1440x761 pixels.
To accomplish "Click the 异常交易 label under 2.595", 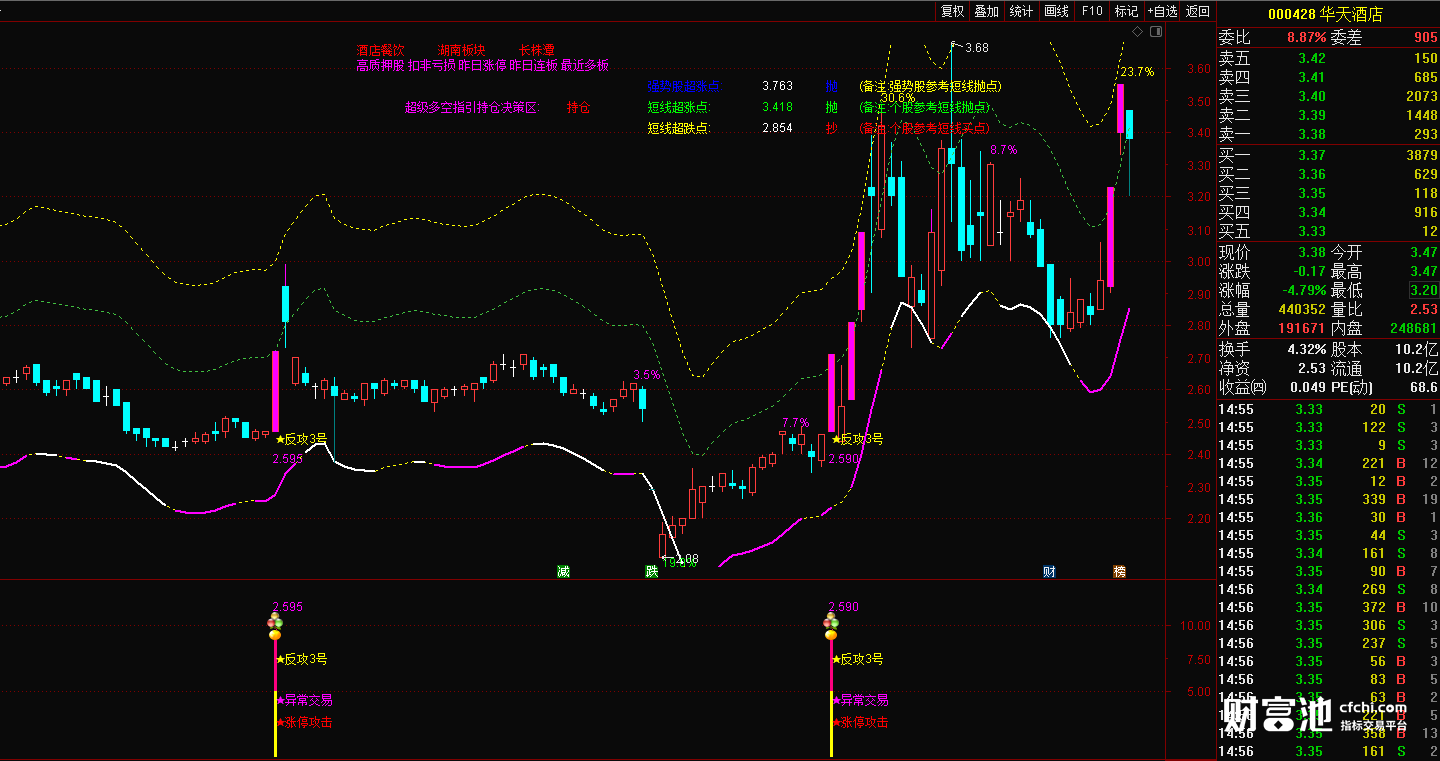I will click(x=304, y=700).
